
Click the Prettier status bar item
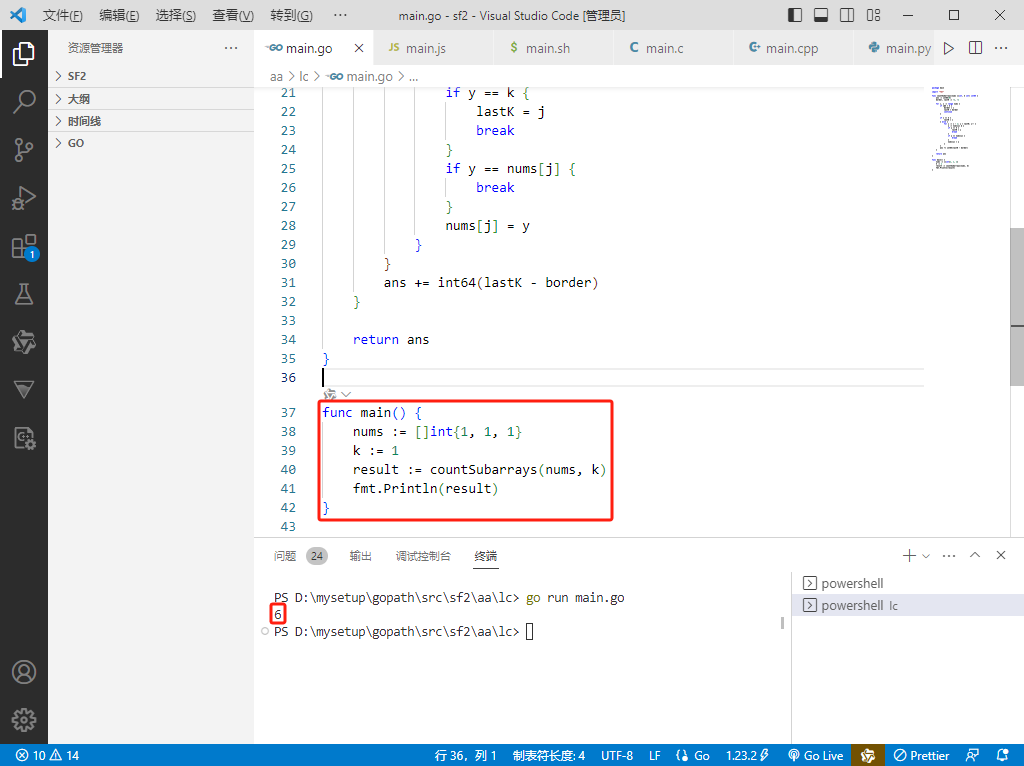pos(921,756)
